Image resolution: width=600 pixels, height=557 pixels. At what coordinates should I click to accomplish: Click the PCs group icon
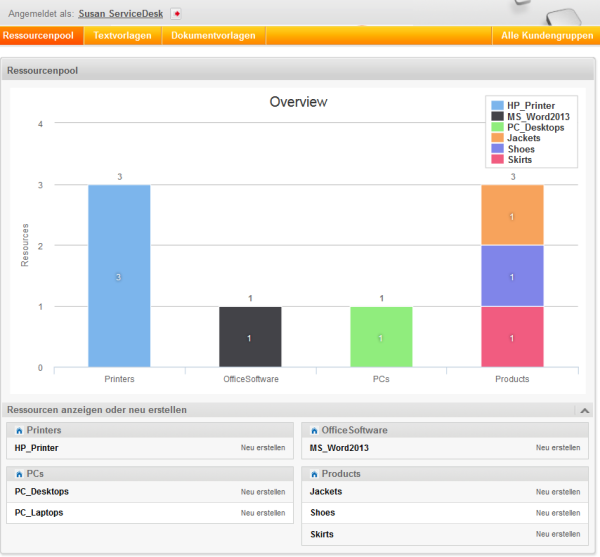coord(20,473)
